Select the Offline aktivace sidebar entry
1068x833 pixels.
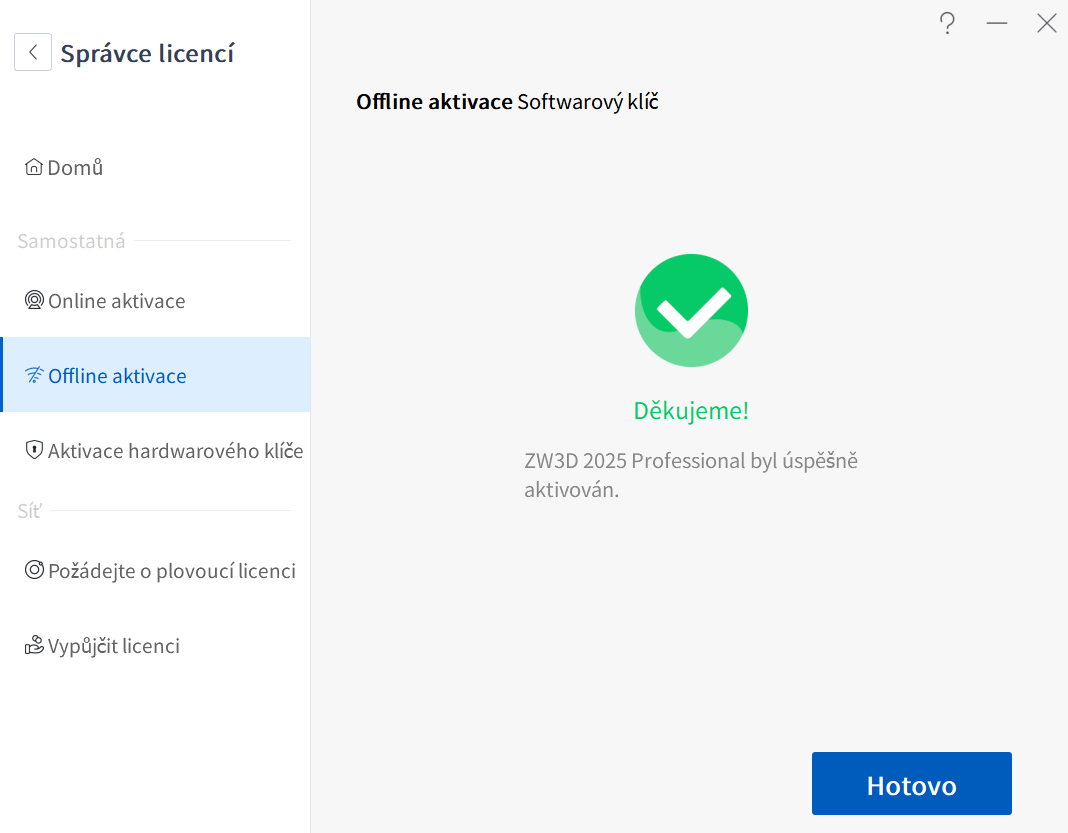(115, 375)
